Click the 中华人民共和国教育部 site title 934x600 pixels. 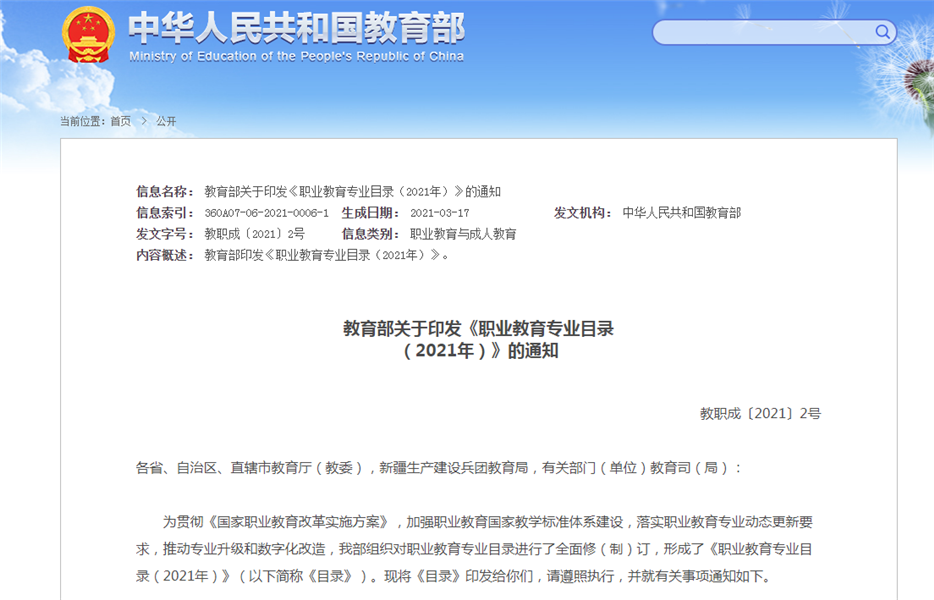coord(296,27)
